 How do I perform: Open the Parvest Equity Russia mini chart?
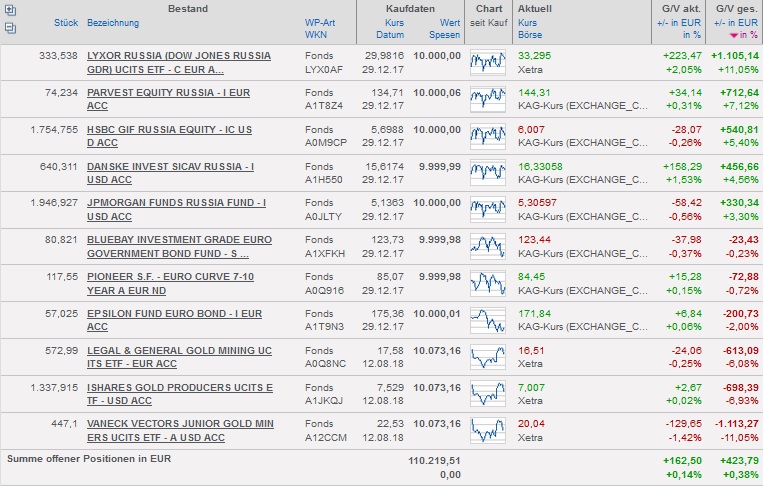488,99
